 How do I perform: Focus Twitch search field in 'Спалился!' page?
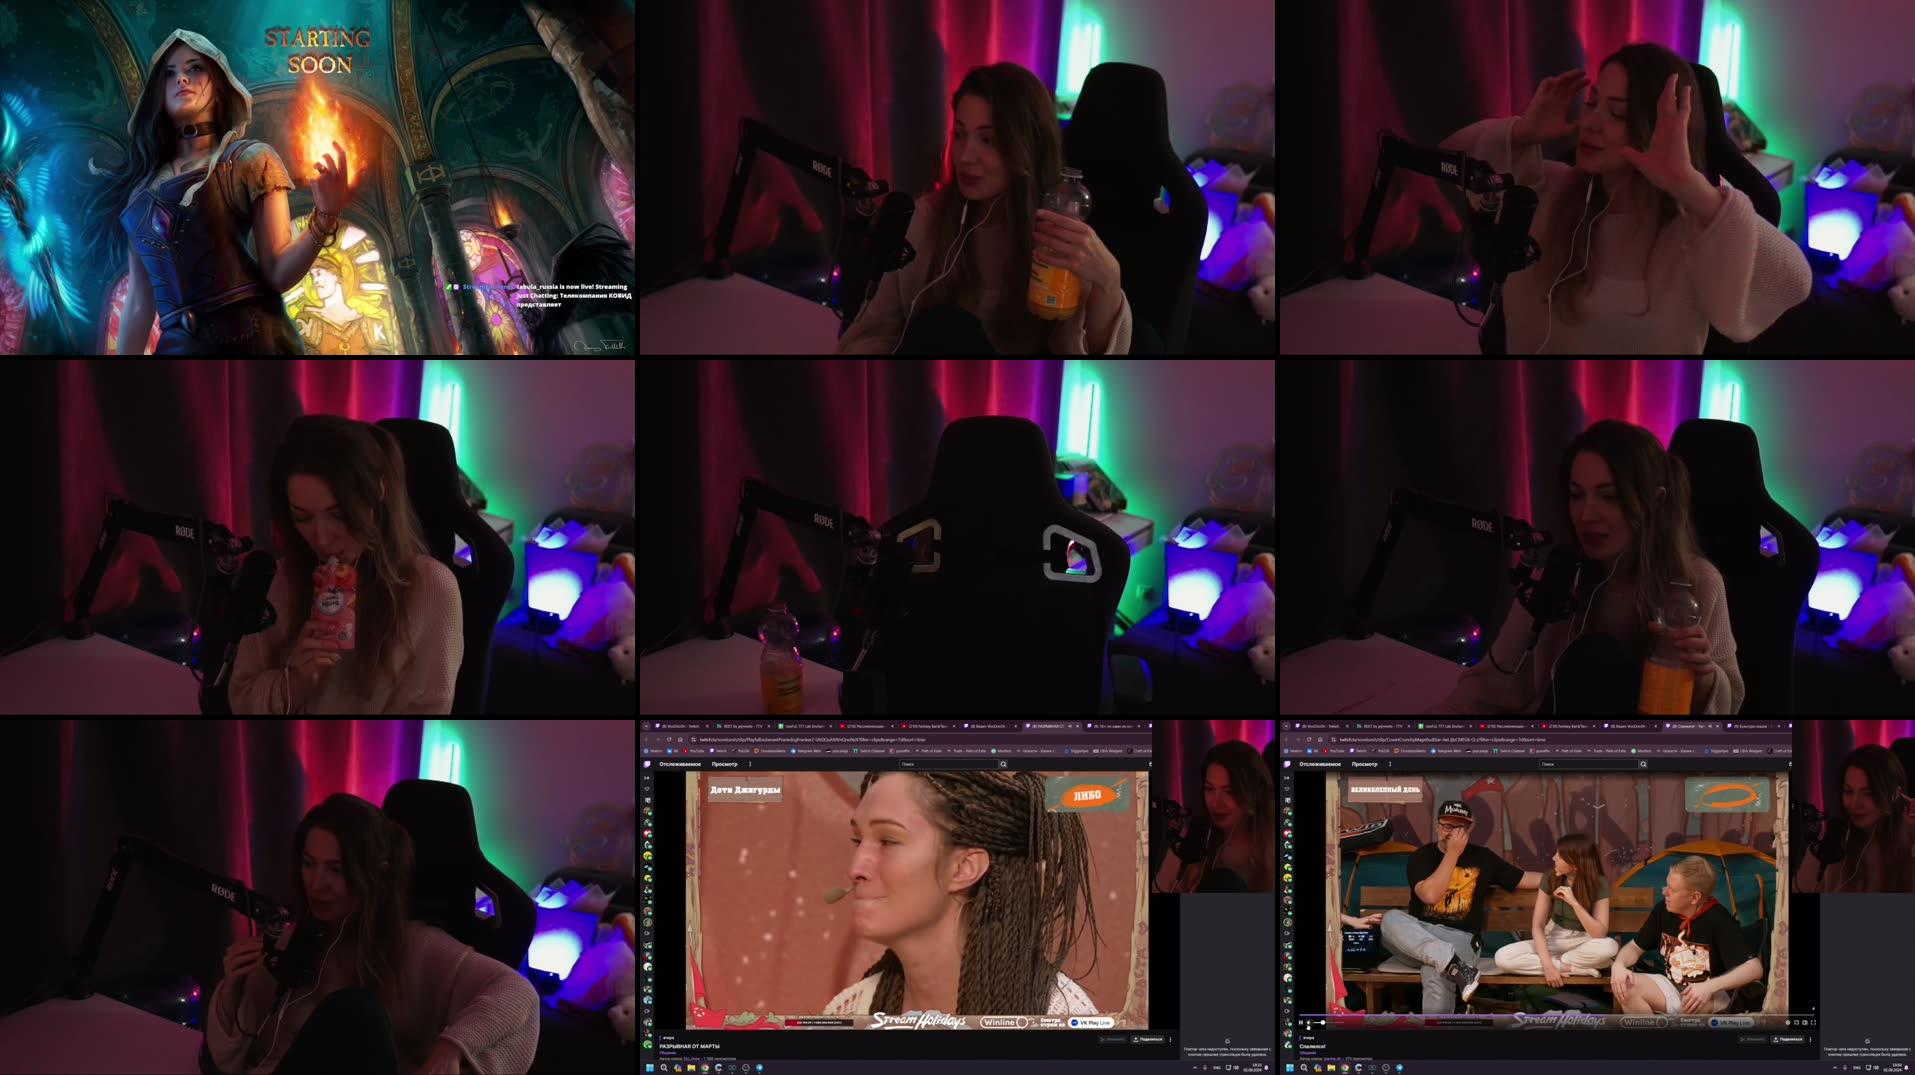(1590, 764)
